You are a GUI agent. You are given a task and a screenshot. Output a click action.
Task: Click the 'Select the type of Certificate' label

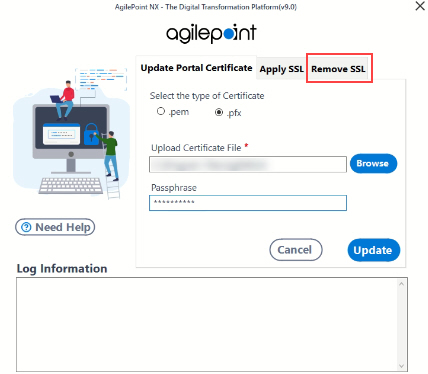click(207, 96)
